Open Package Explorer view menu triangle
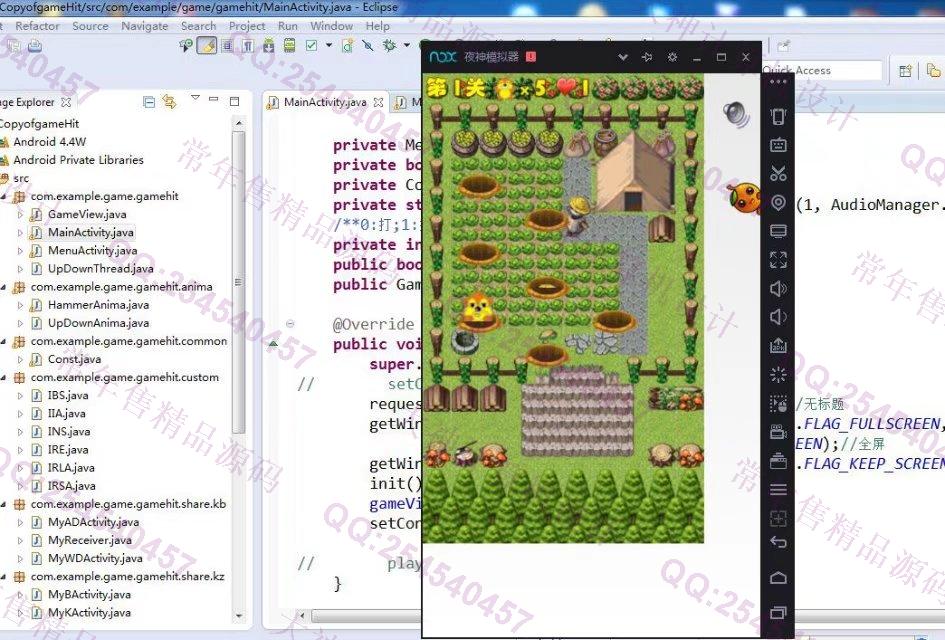 pyautogui.click(x=195, y=97)
